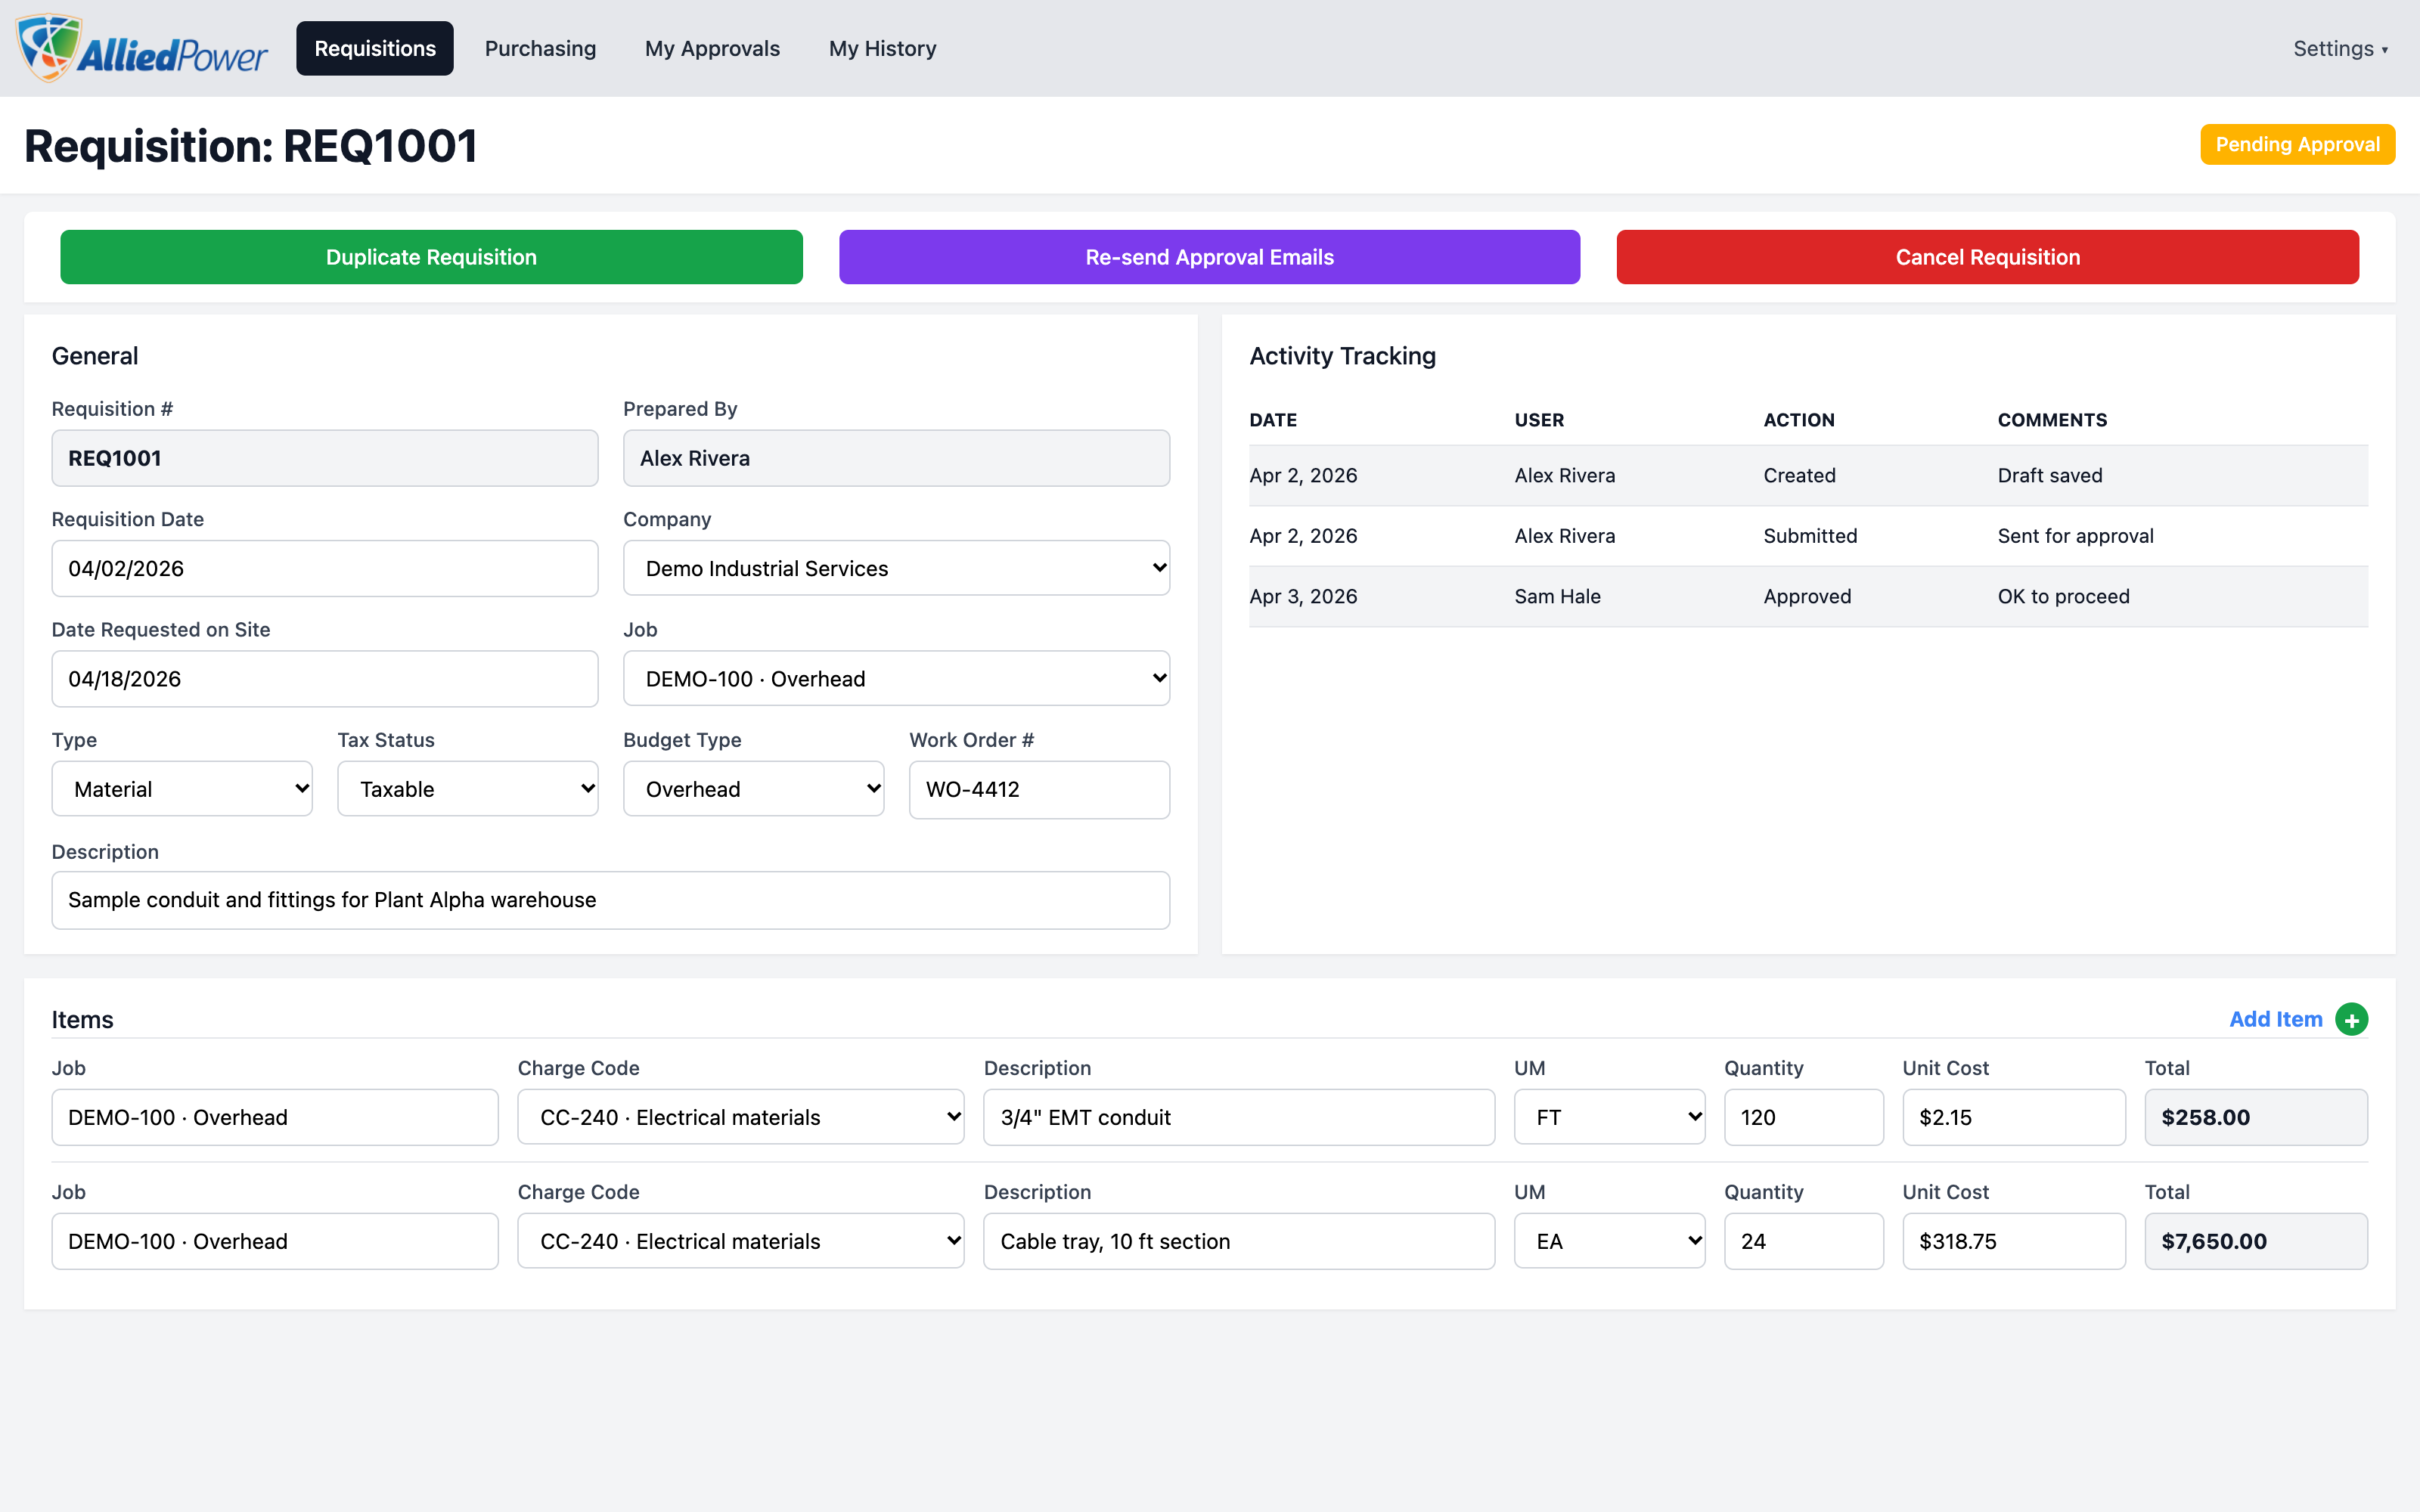Edit the $2.15 Unit Cost field
This screenshot has height=1512, width=2420.
point(2013,1117)
